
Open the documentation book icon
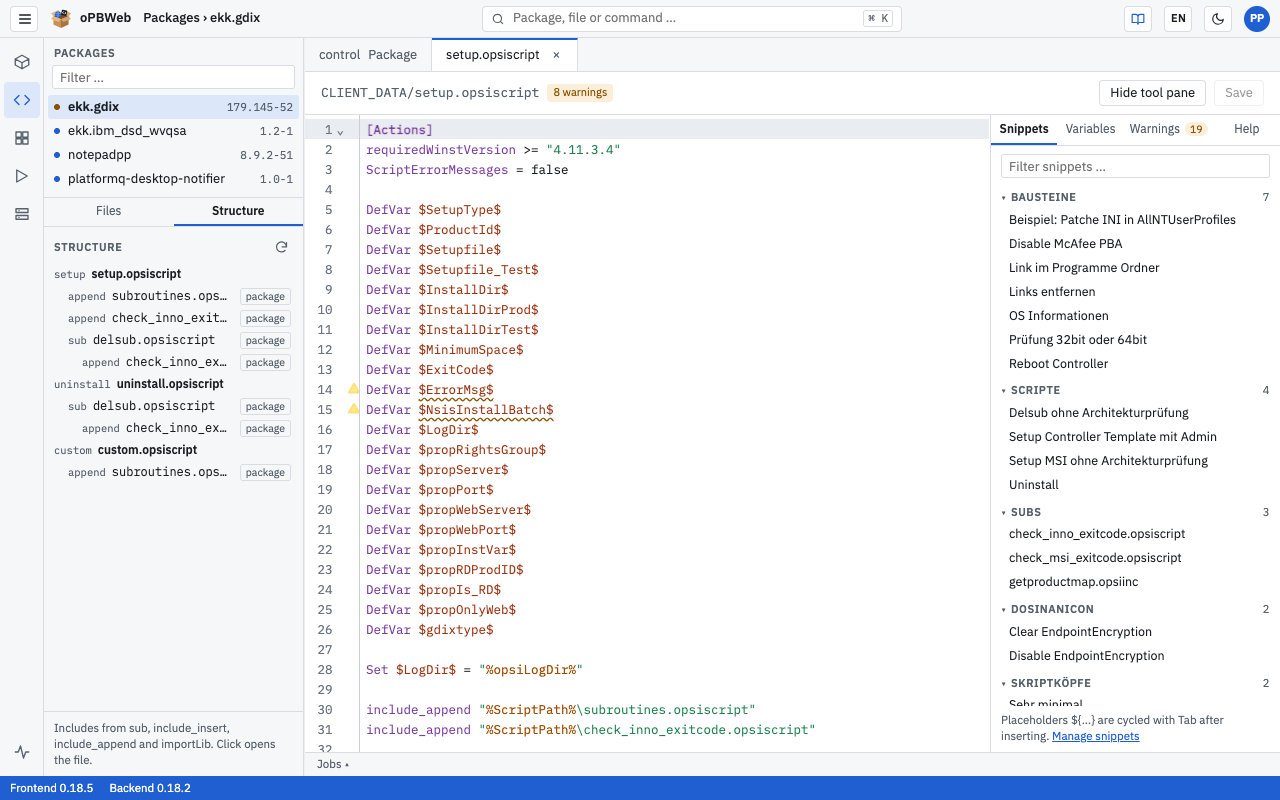(1137, 18)
